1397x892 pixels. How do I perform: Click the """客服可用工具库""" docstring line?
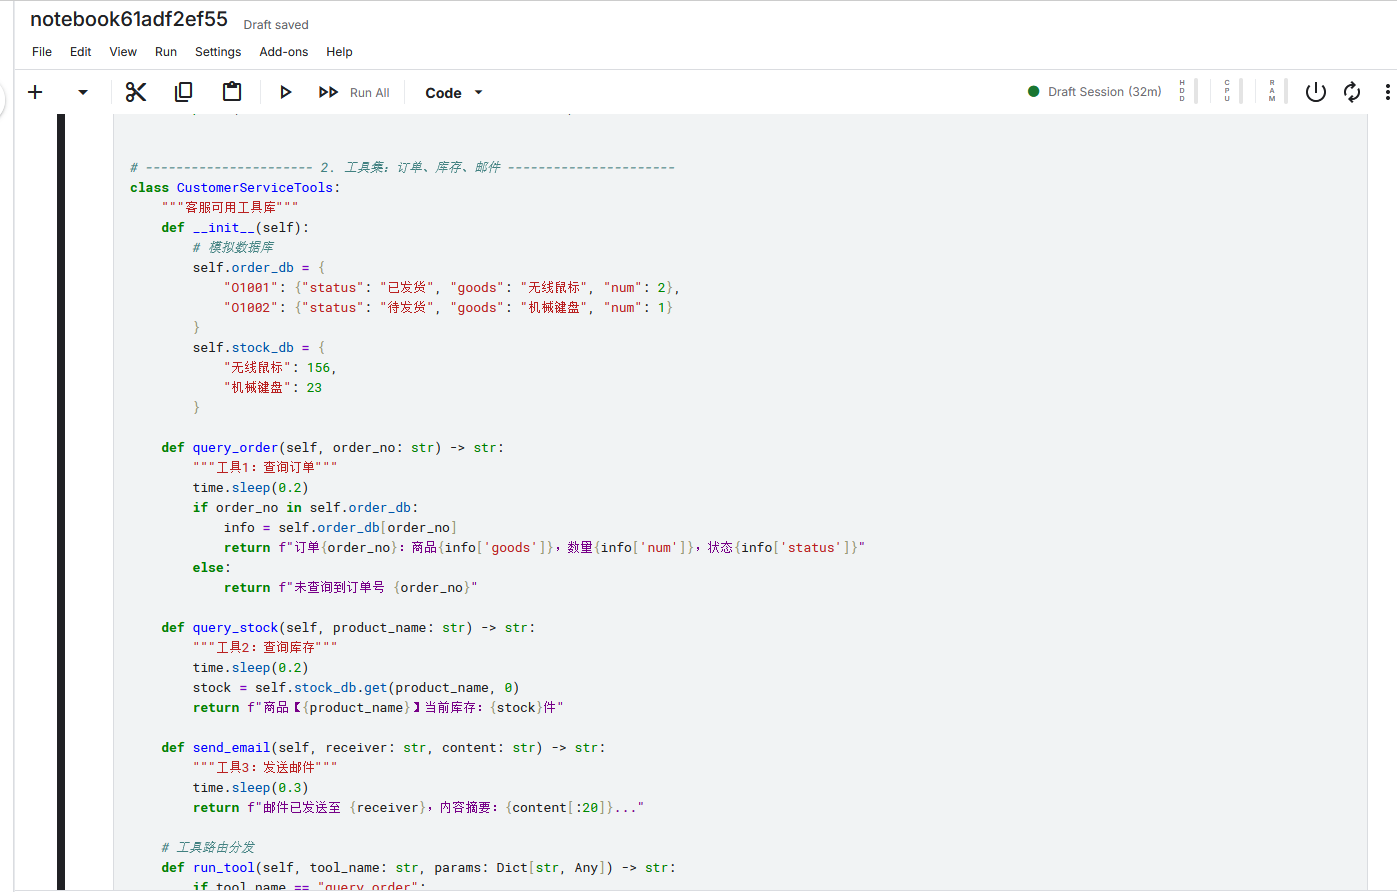[230, 207]
